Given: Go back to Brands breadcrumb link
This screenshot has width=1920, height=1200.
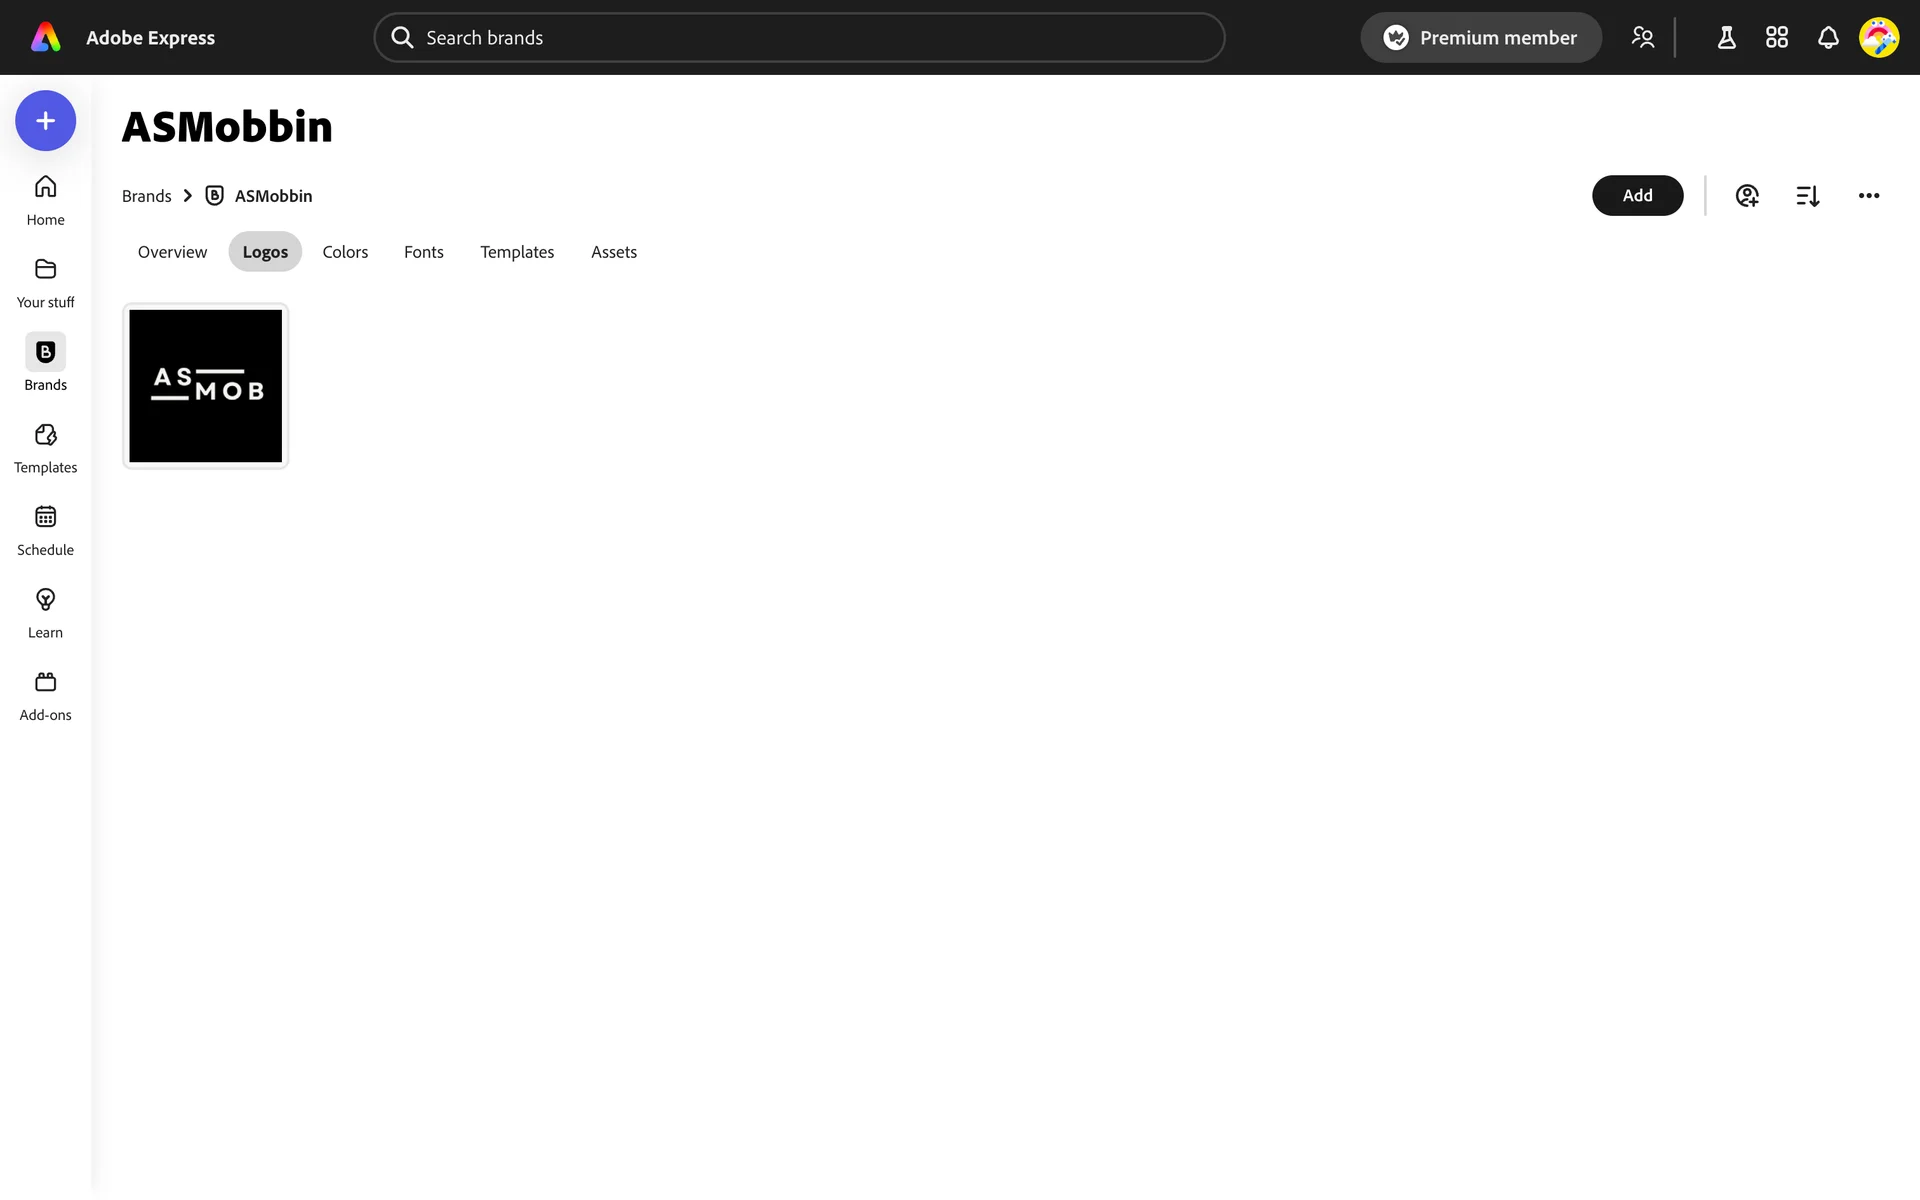Looking at the screenshot, I should click(147, 196).
